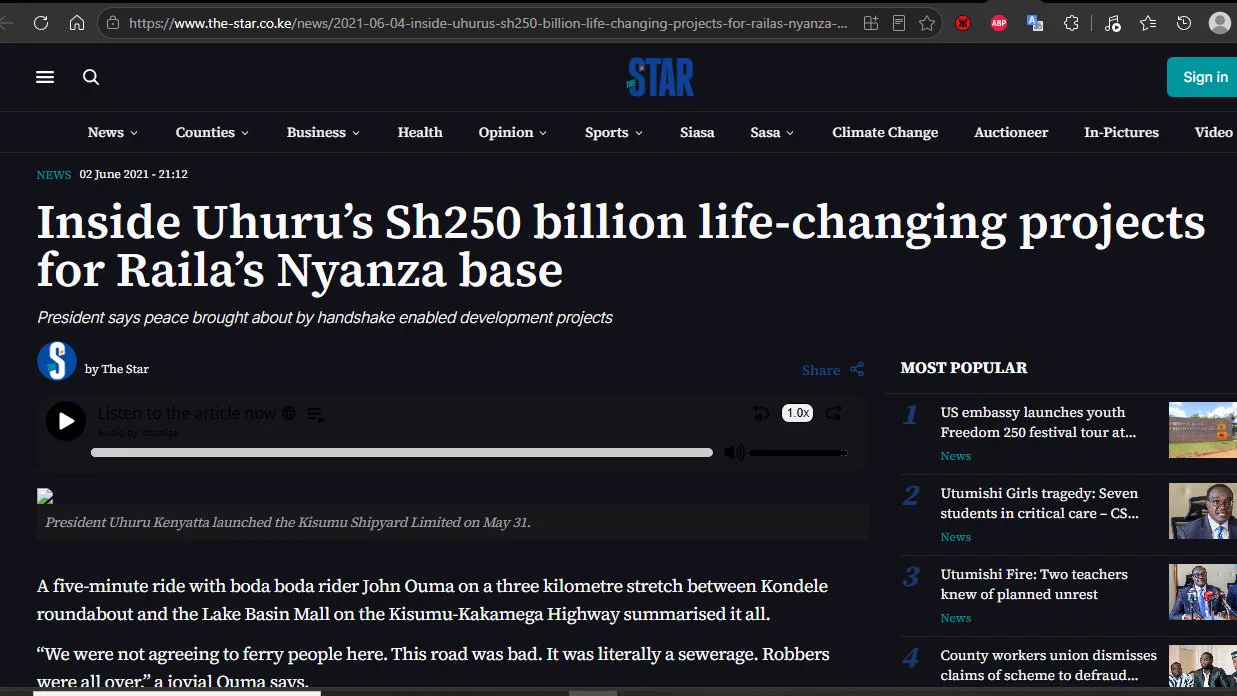Expand the Sports menu
The image size is (1237, 696).
pos(614,132)
